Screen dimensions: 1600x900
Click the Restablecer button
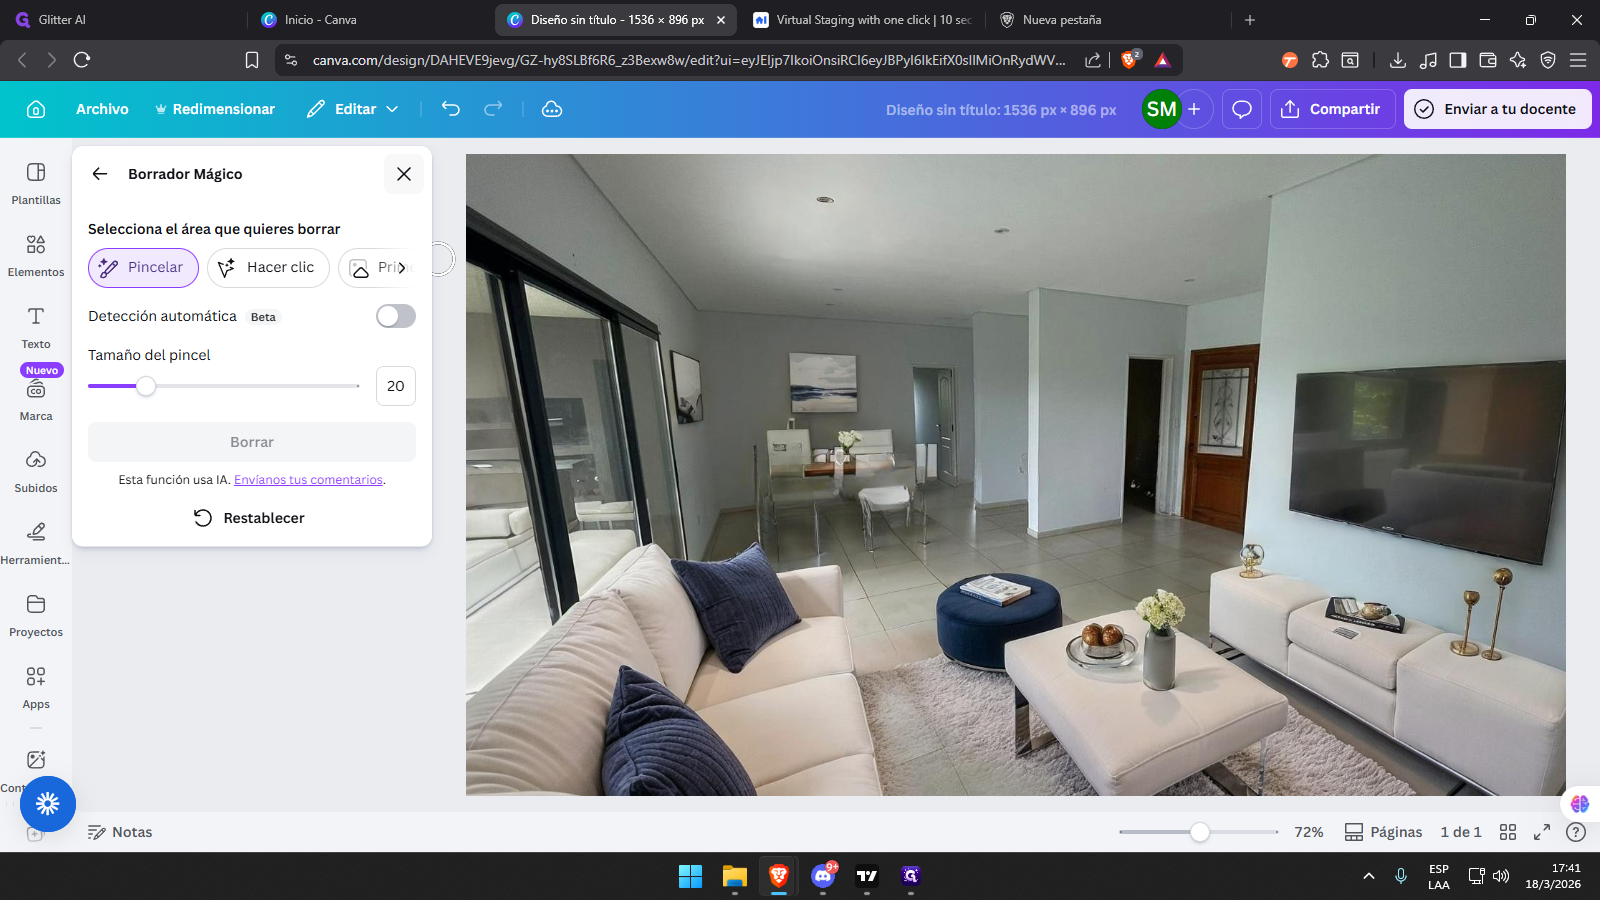[x=250, y=518]
